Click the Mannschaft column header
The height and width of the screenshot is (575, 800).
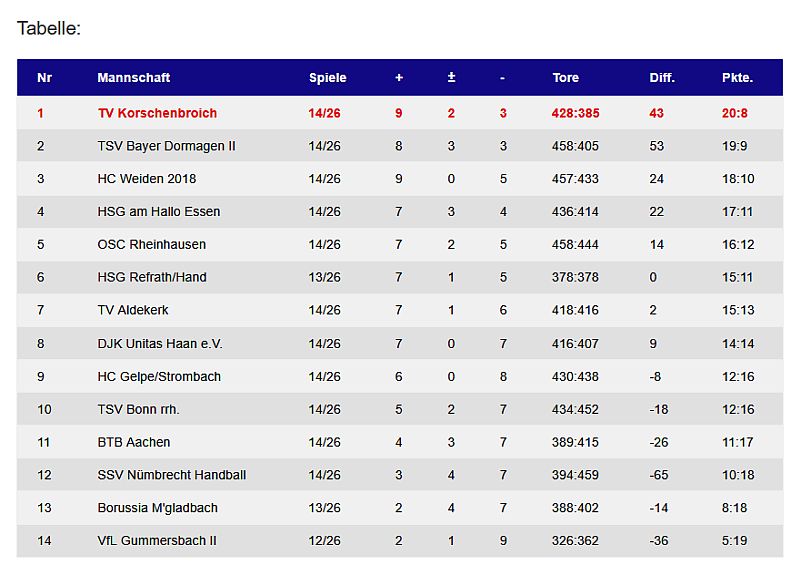(x=134, y=78)
